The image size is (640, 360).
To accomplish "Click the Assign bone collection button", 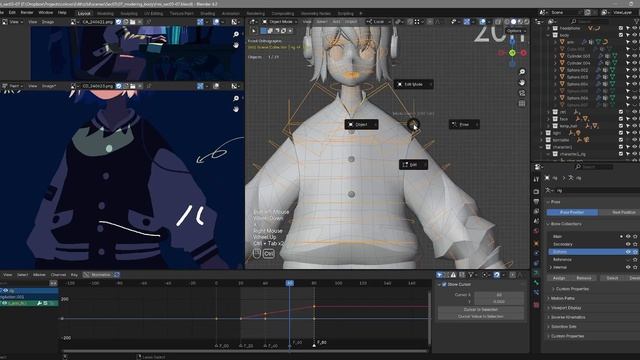I will click(x=559, y=278).
